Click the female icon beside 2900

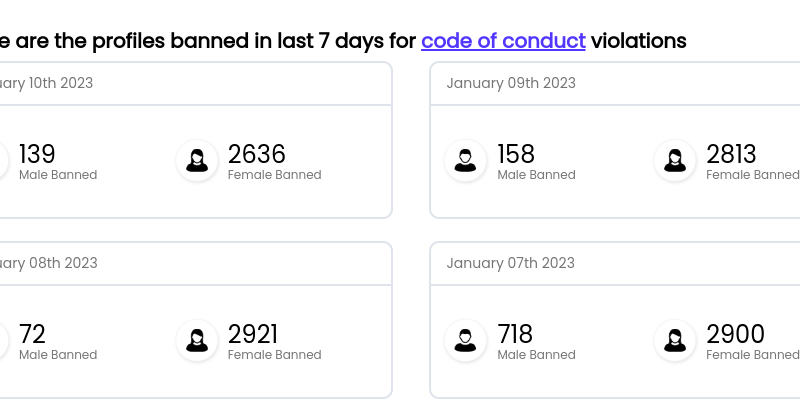click(x=675, y=340)
